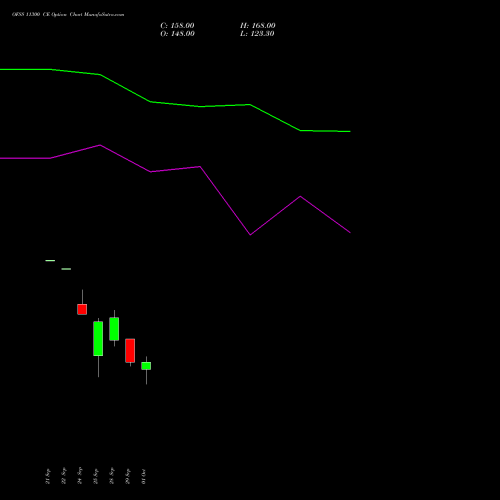
Task: Click the '25 Sep' date axis label
Action: coord(96,476)
